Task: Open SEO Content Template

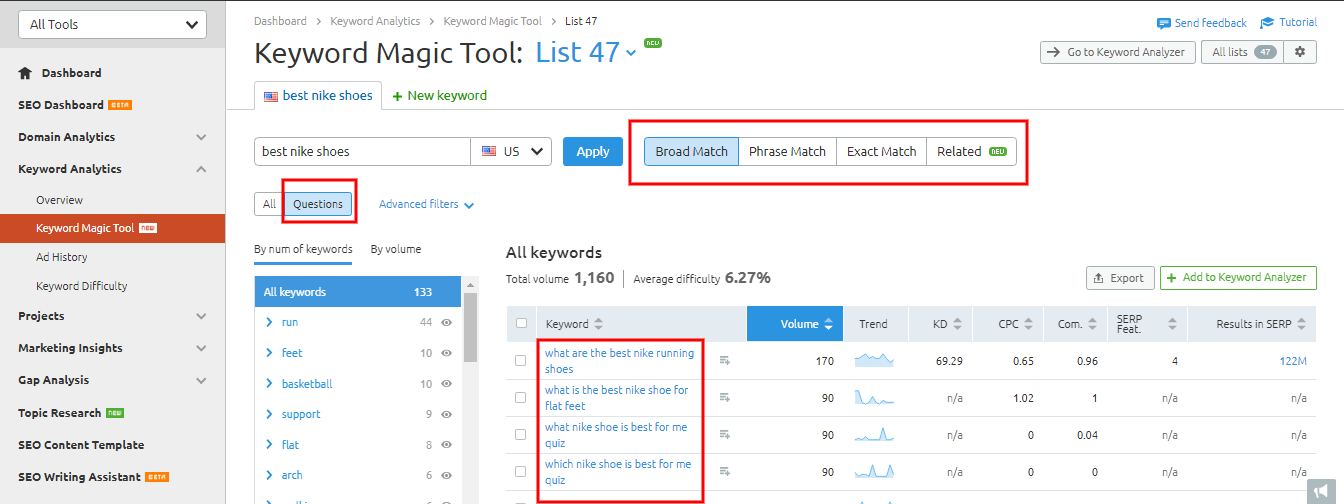Action: [x=81, y=445]
